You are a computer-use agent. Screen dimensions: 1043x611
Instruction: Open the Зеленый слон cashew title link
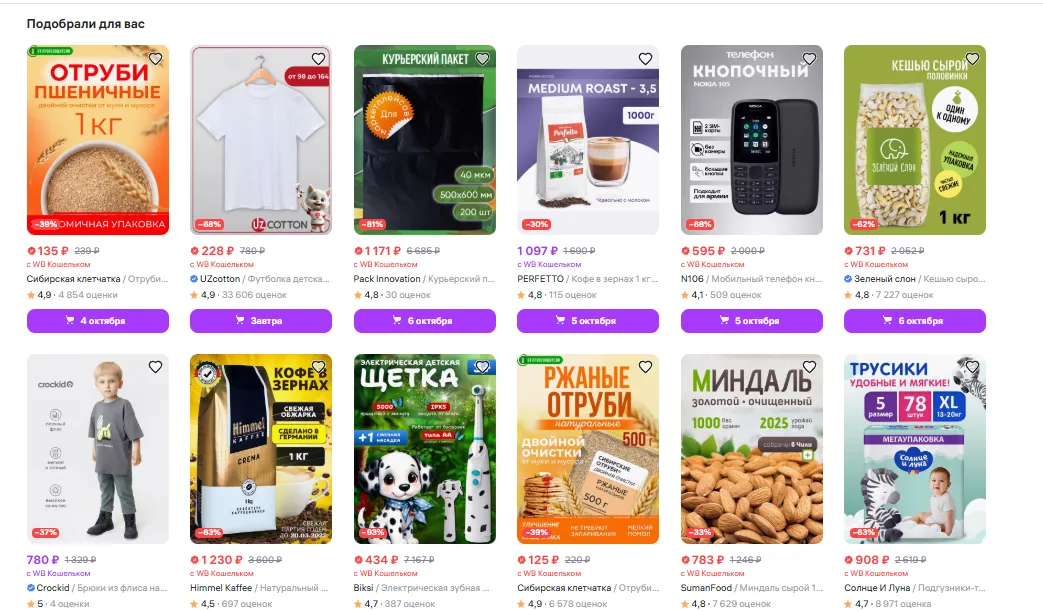[915, 279]
